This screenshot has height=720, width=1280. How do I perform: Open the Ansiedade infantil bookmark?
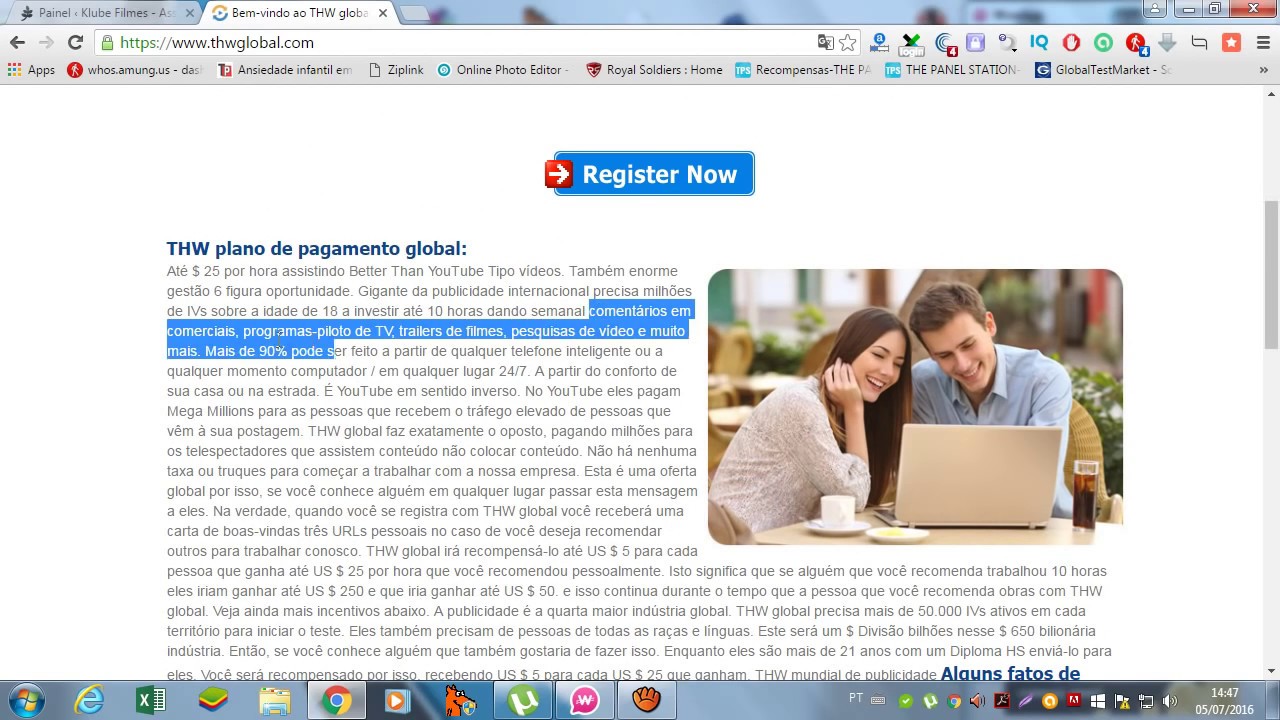(x=285, y=70)
